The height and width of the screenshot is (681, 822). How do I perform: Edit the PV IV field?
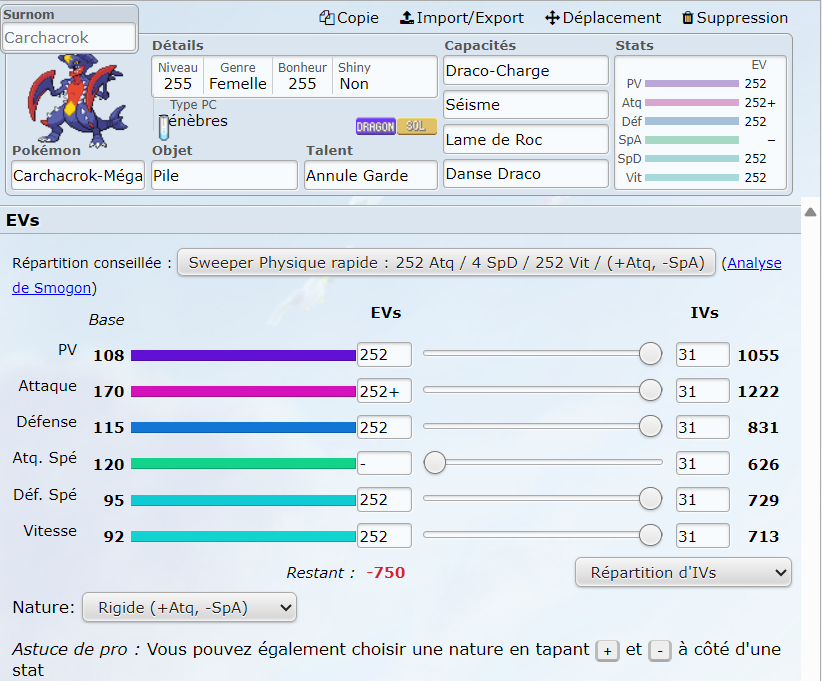702,354
